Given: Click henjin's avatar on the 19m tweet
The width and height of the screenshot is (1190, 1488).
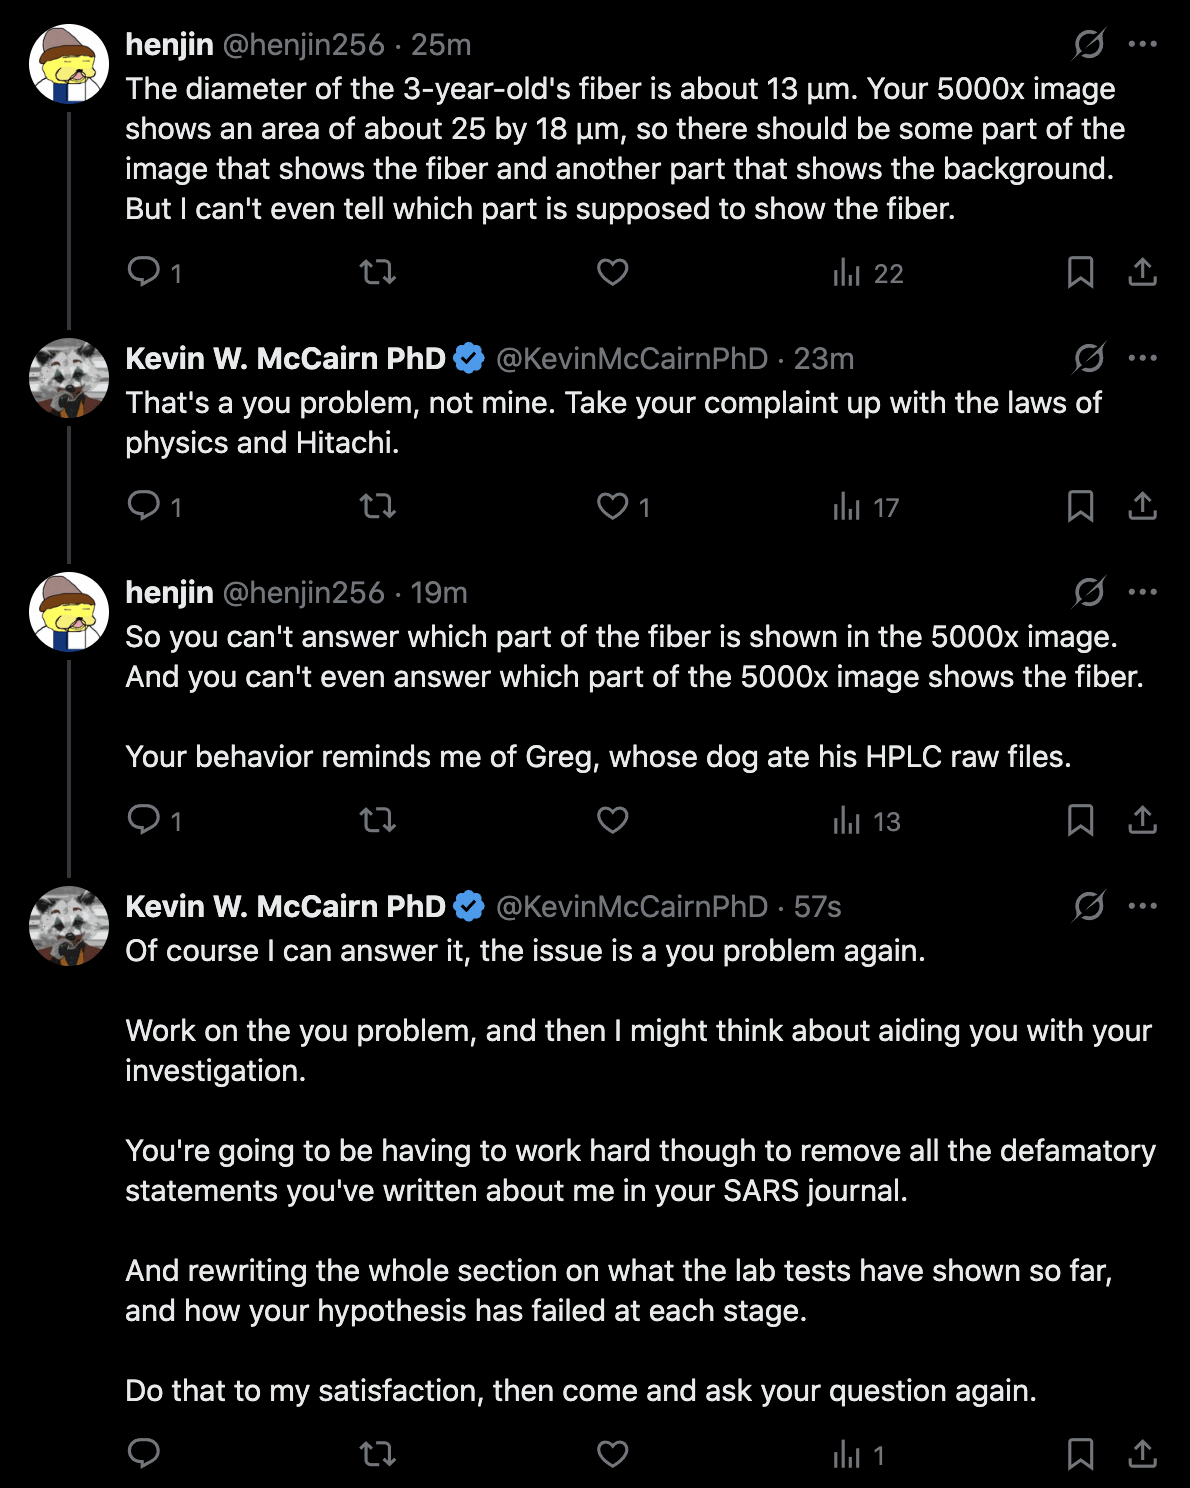Looking at the screenshot, I should [x=69, y=612].
